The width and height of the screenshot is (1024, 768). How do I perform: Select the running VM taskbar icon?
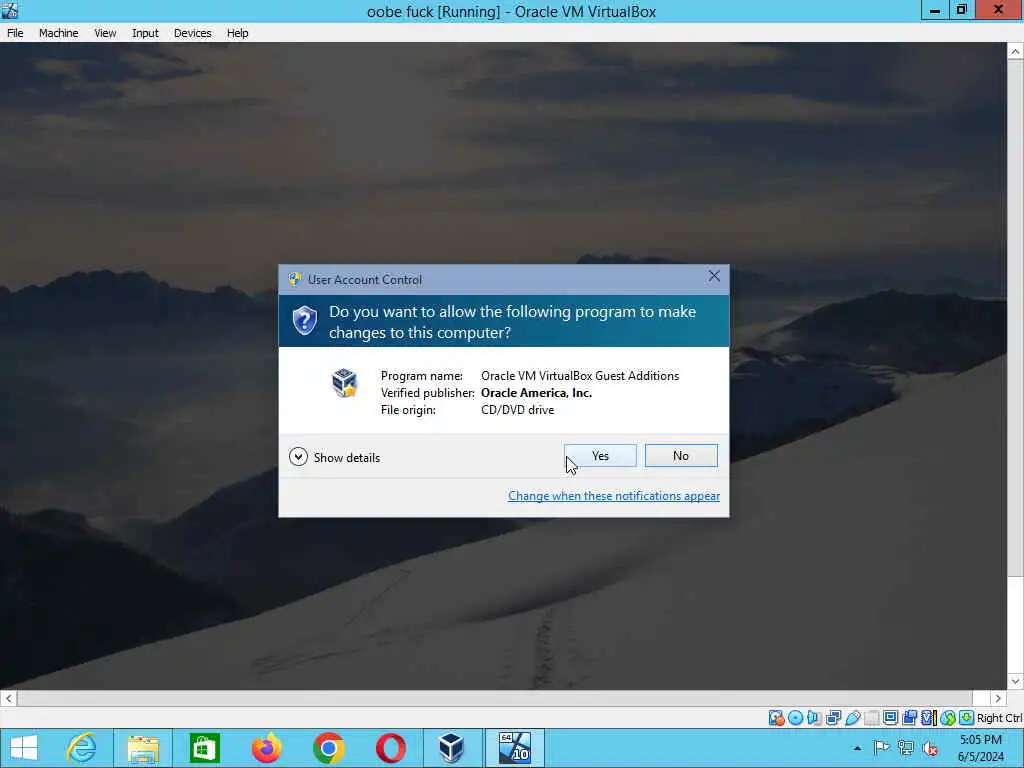514,748
